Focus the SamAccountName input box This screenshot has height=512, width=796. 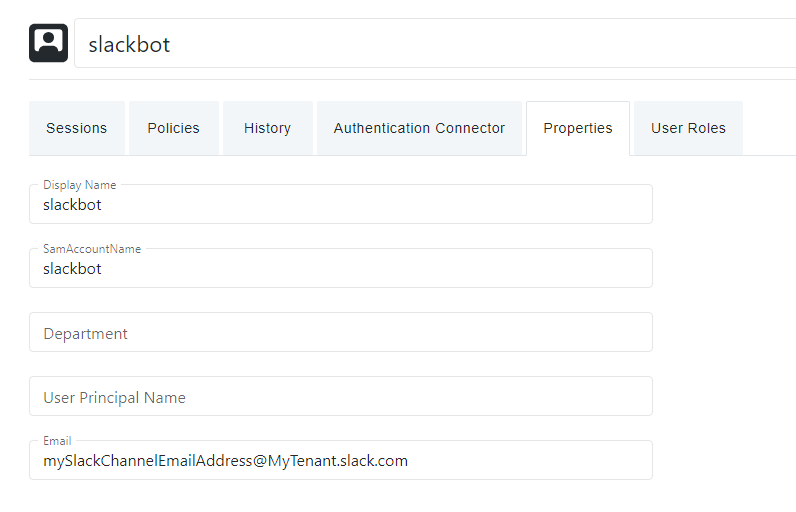click(340, 269)
